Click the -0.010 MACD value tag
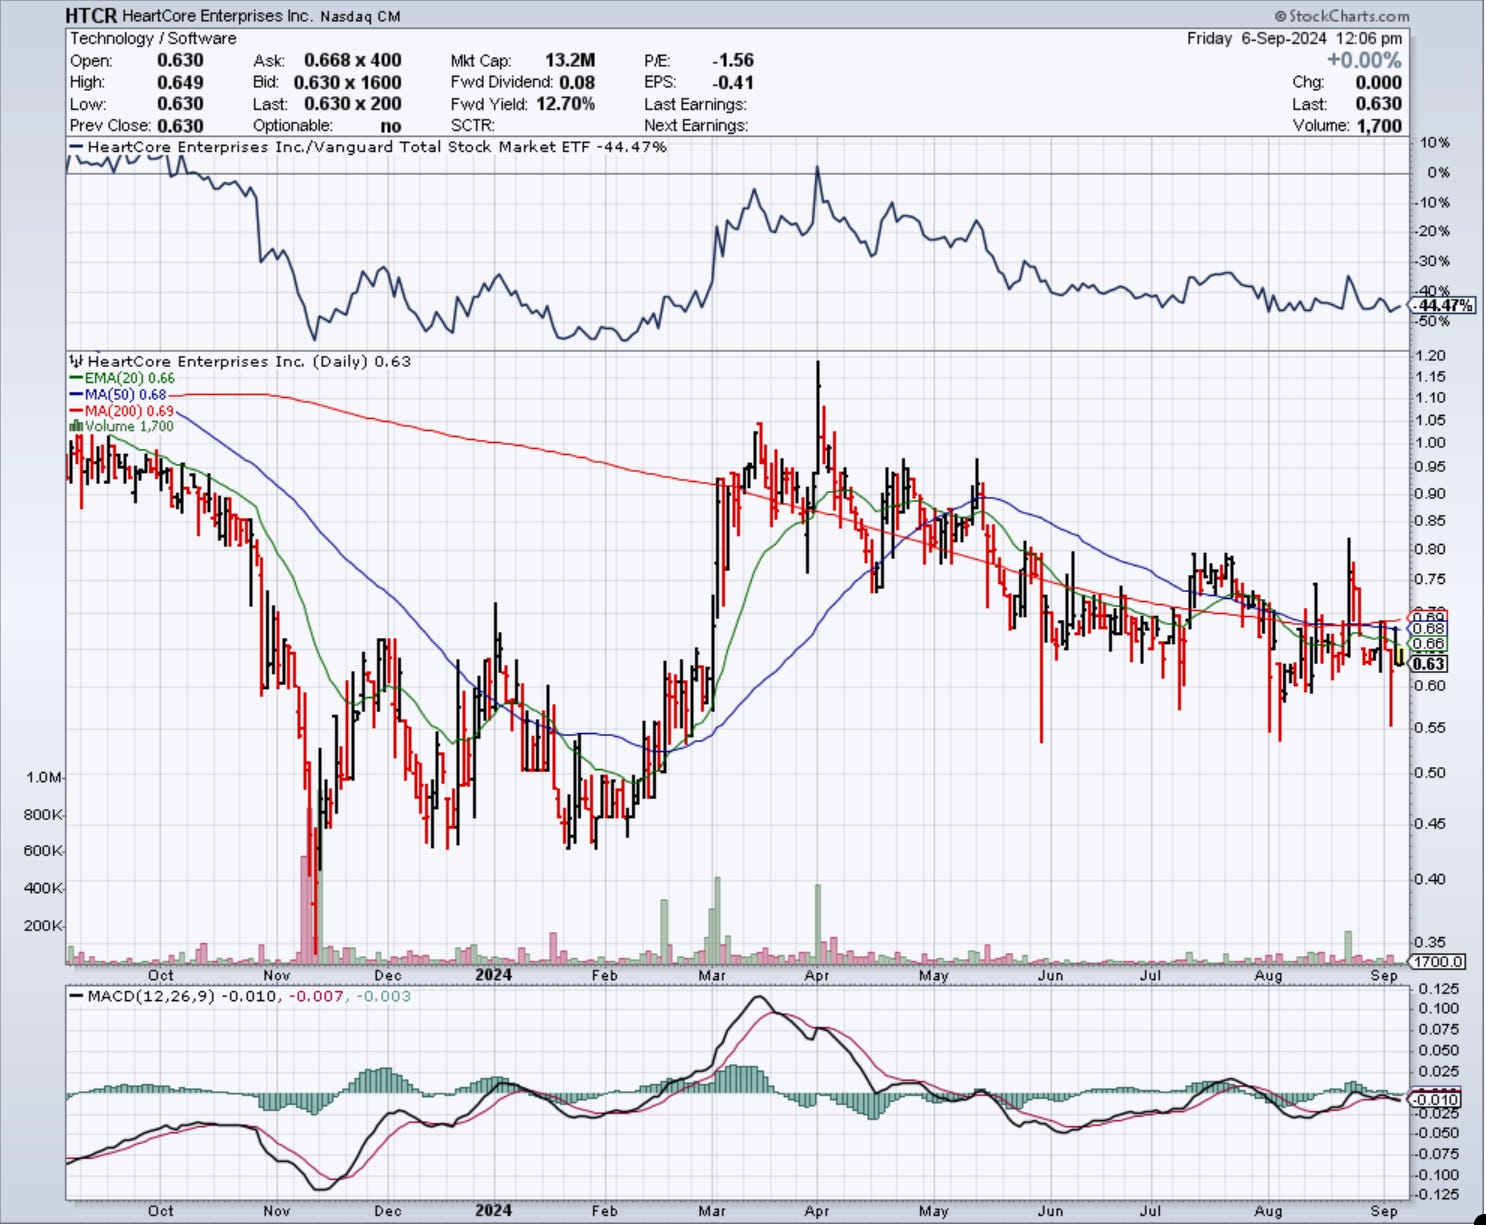This screenshot has width=1486, height=1225. (x=1436, y=1099)
